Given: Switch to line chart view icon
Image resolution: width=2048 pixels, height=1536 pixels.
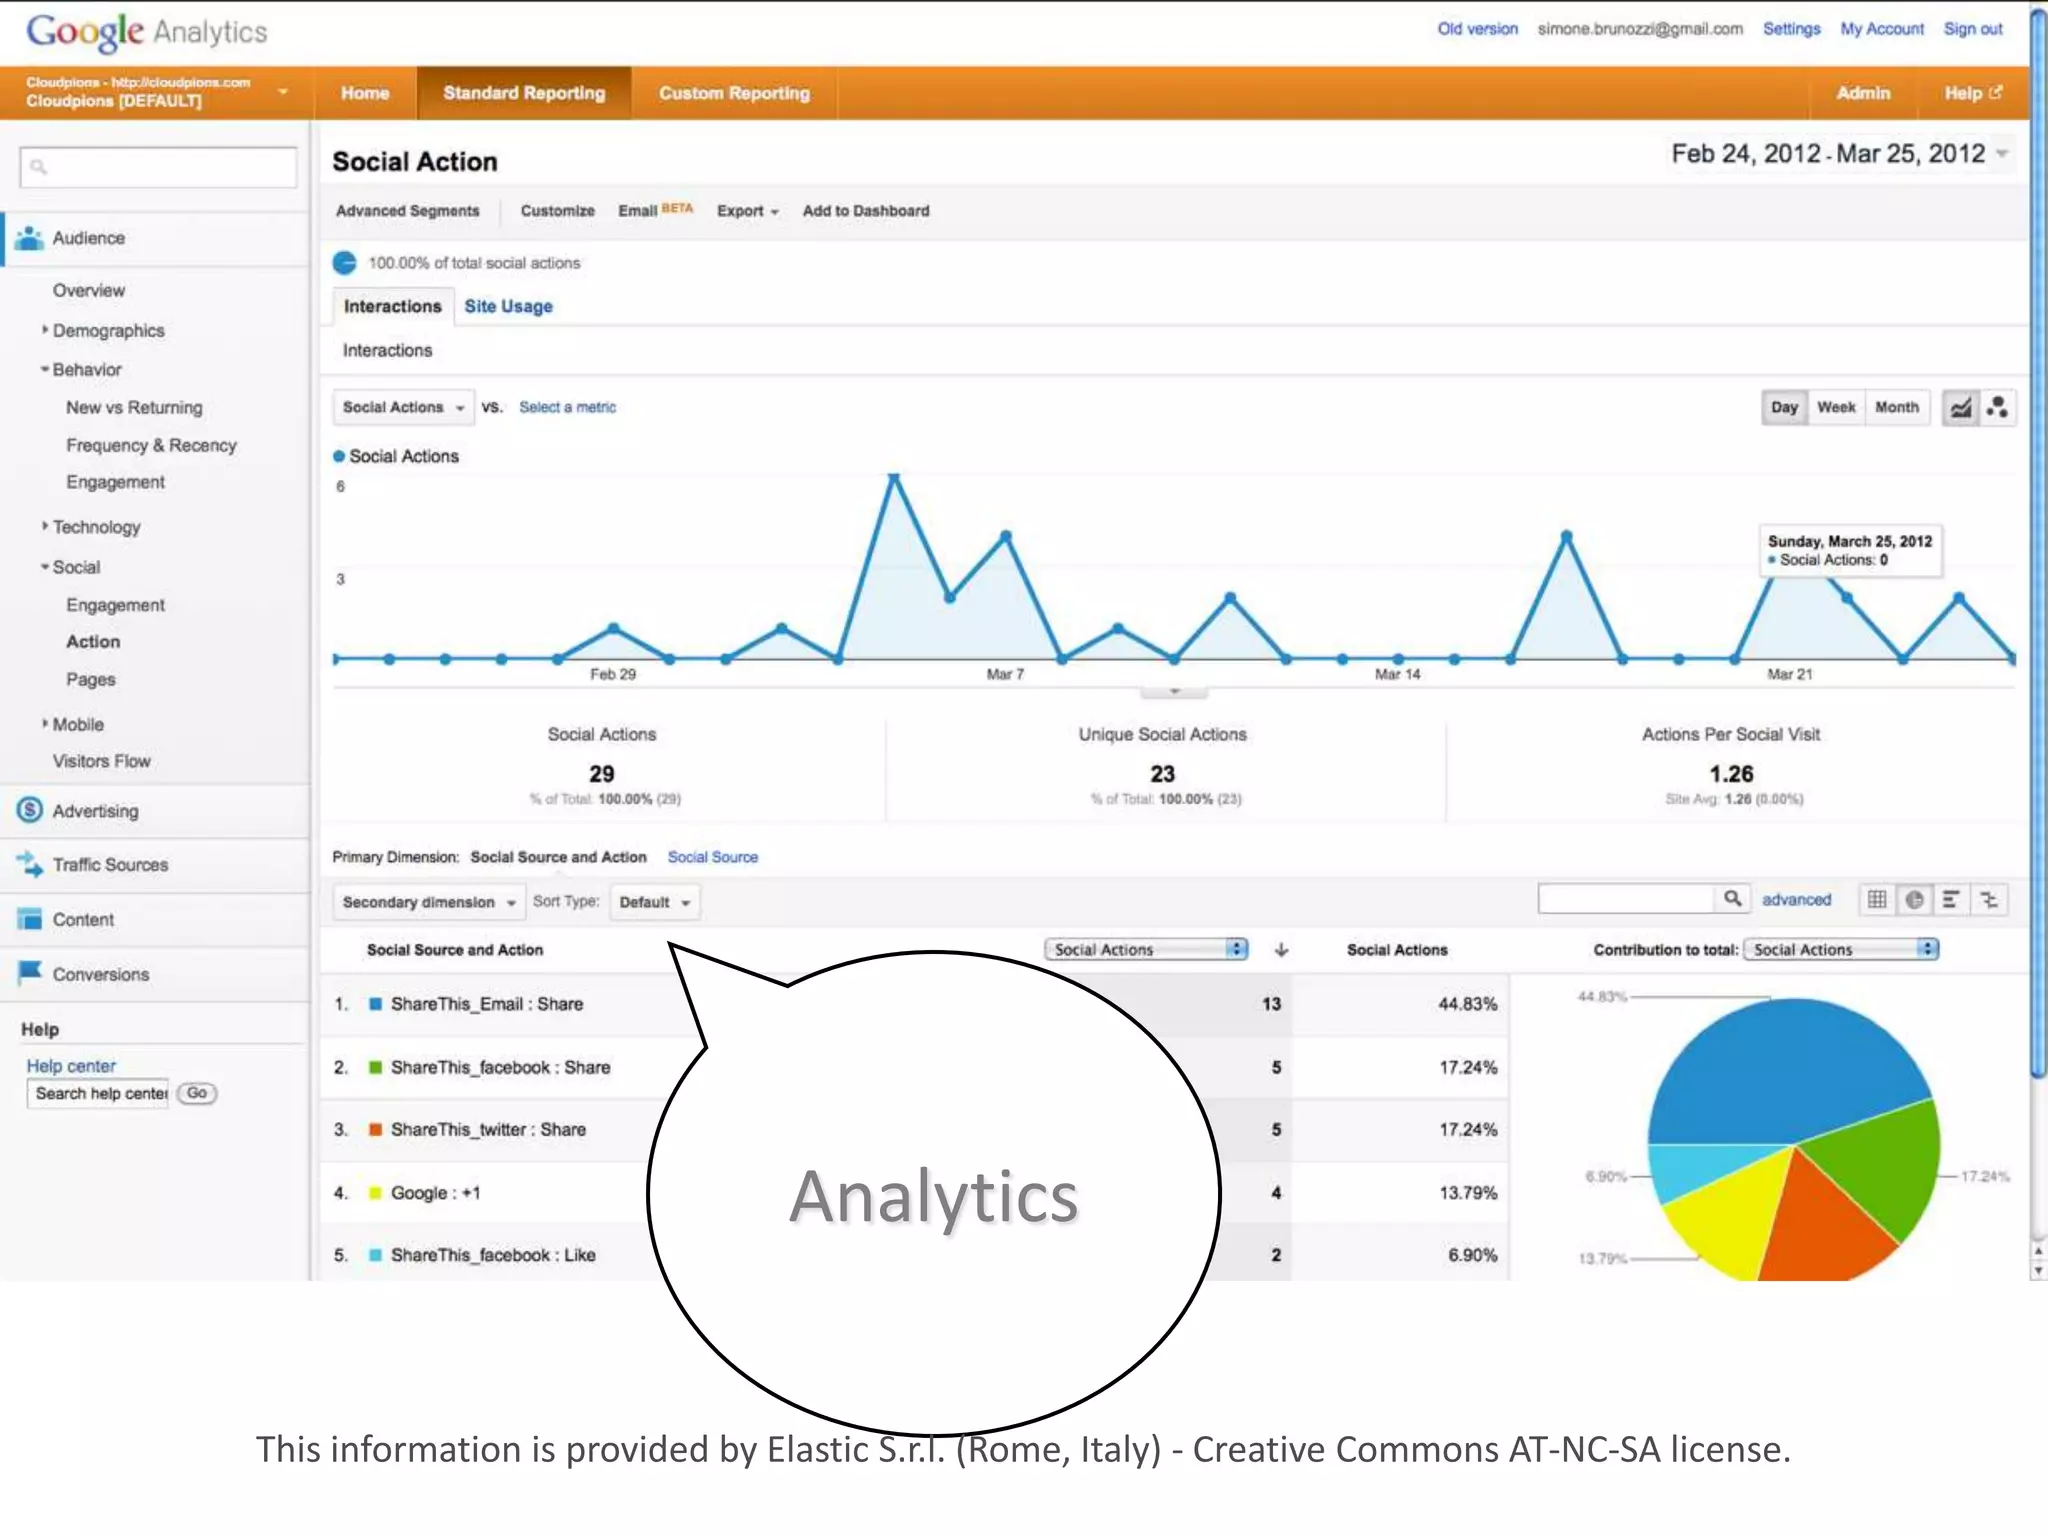Looking at the screenshot, I should (1961, 407).
